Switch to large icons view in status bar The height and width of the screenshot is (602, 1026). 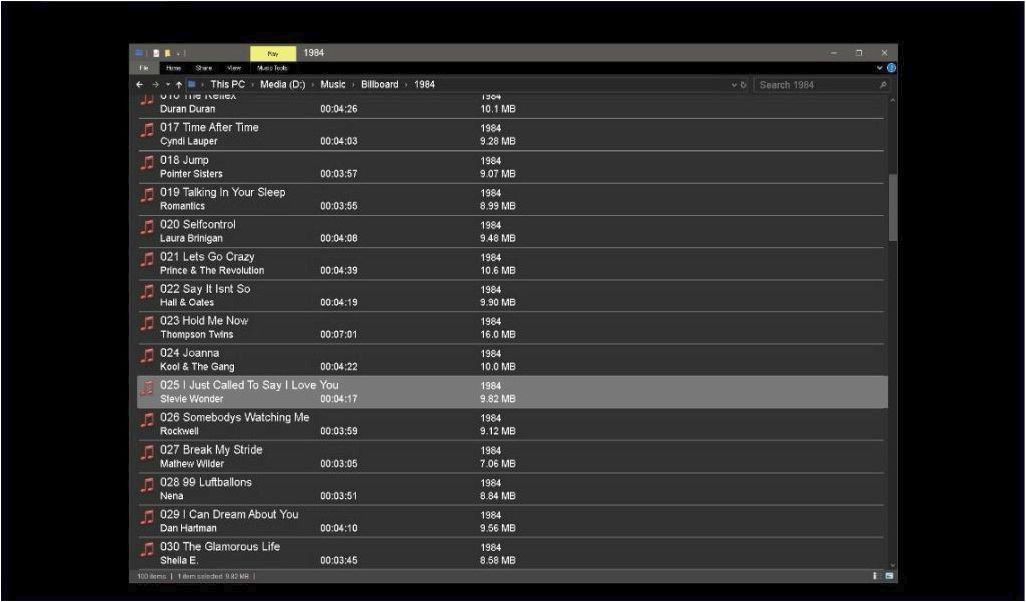[x=888, y=576]
